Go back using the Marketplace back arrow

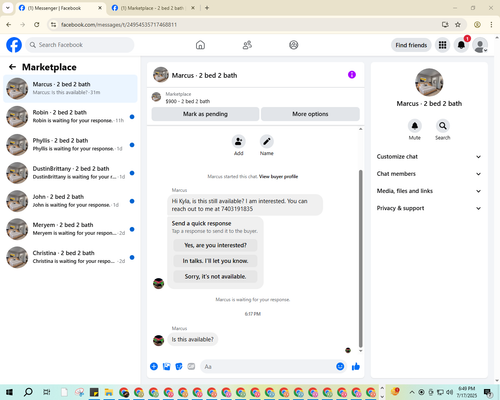pyautogui.click(x=12, y=67)
